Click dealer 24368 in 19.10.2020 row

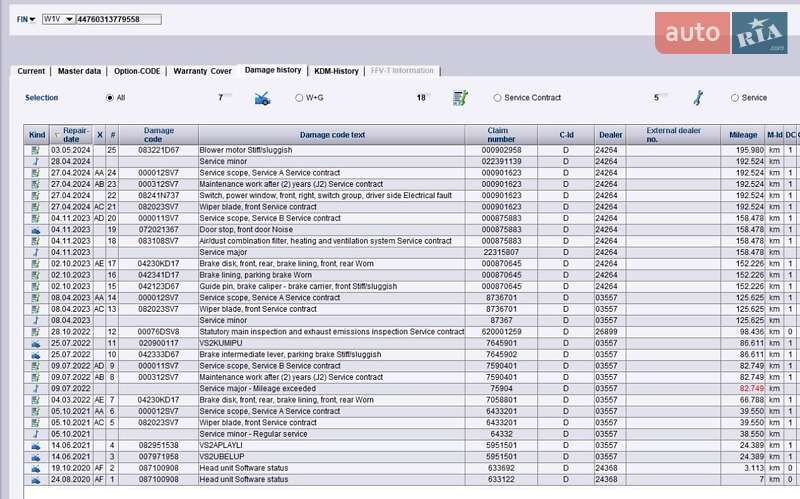click(x=606, y=468)
